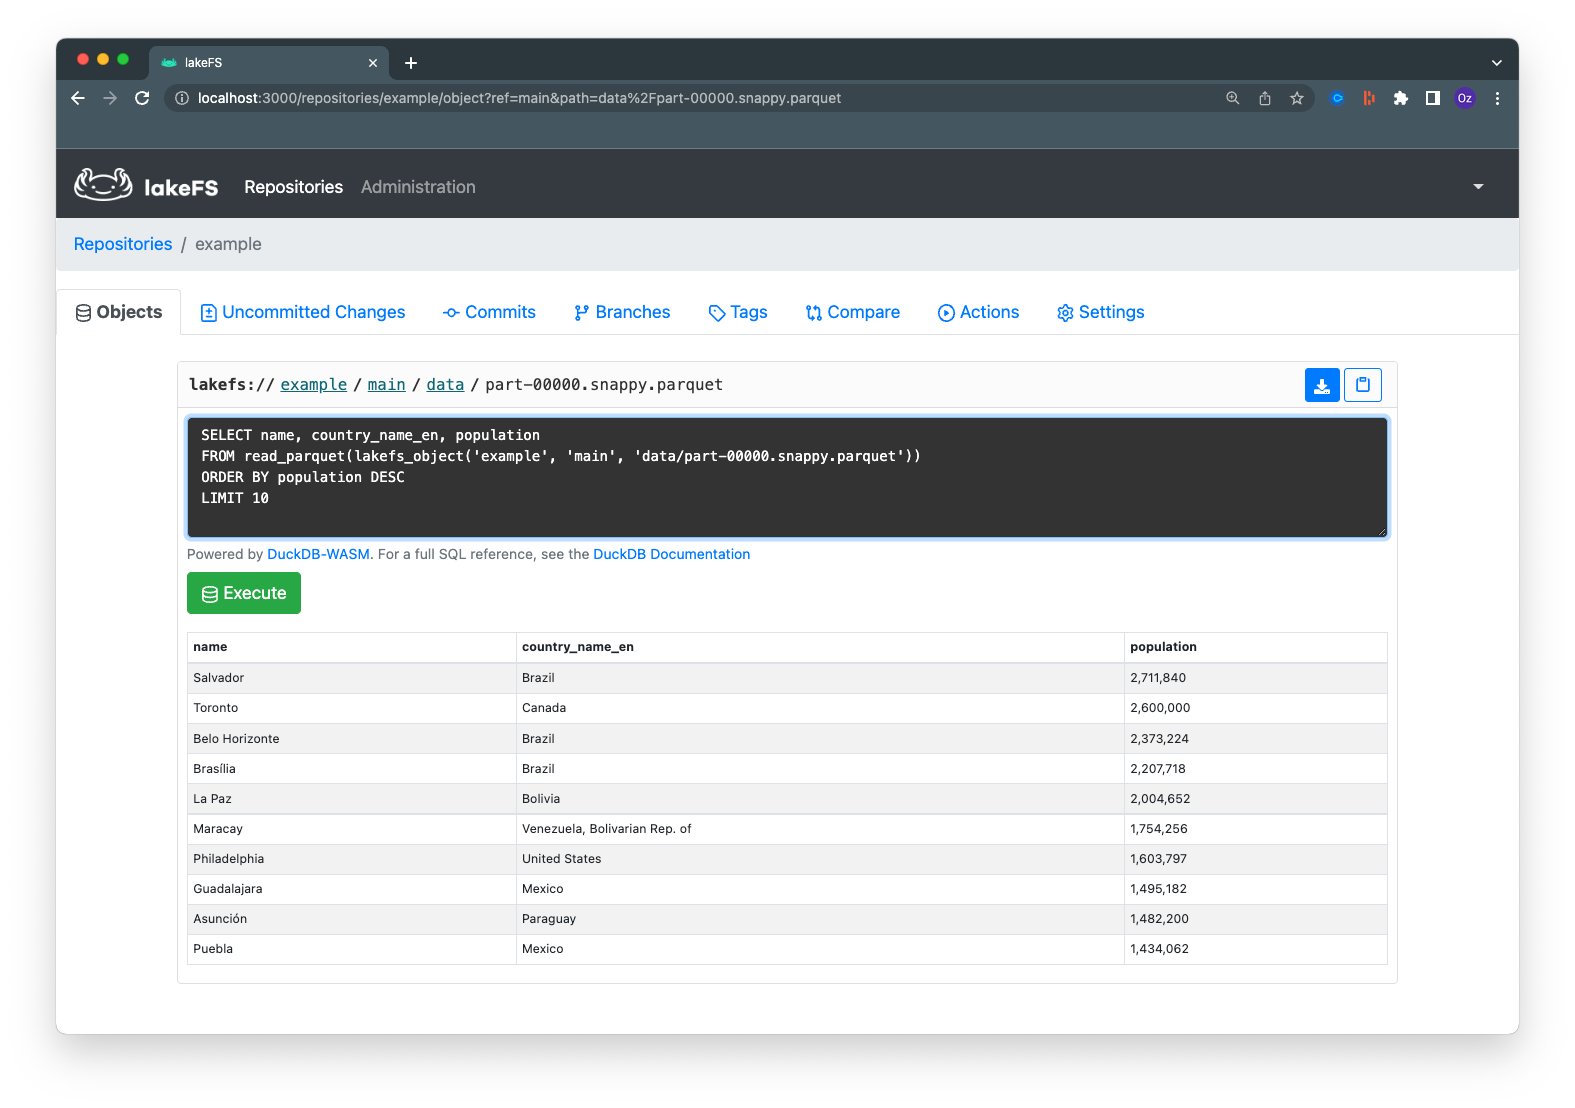1575x1108 pixels.
Task: Select the Philadelphia cell
Action: point(352,859)
